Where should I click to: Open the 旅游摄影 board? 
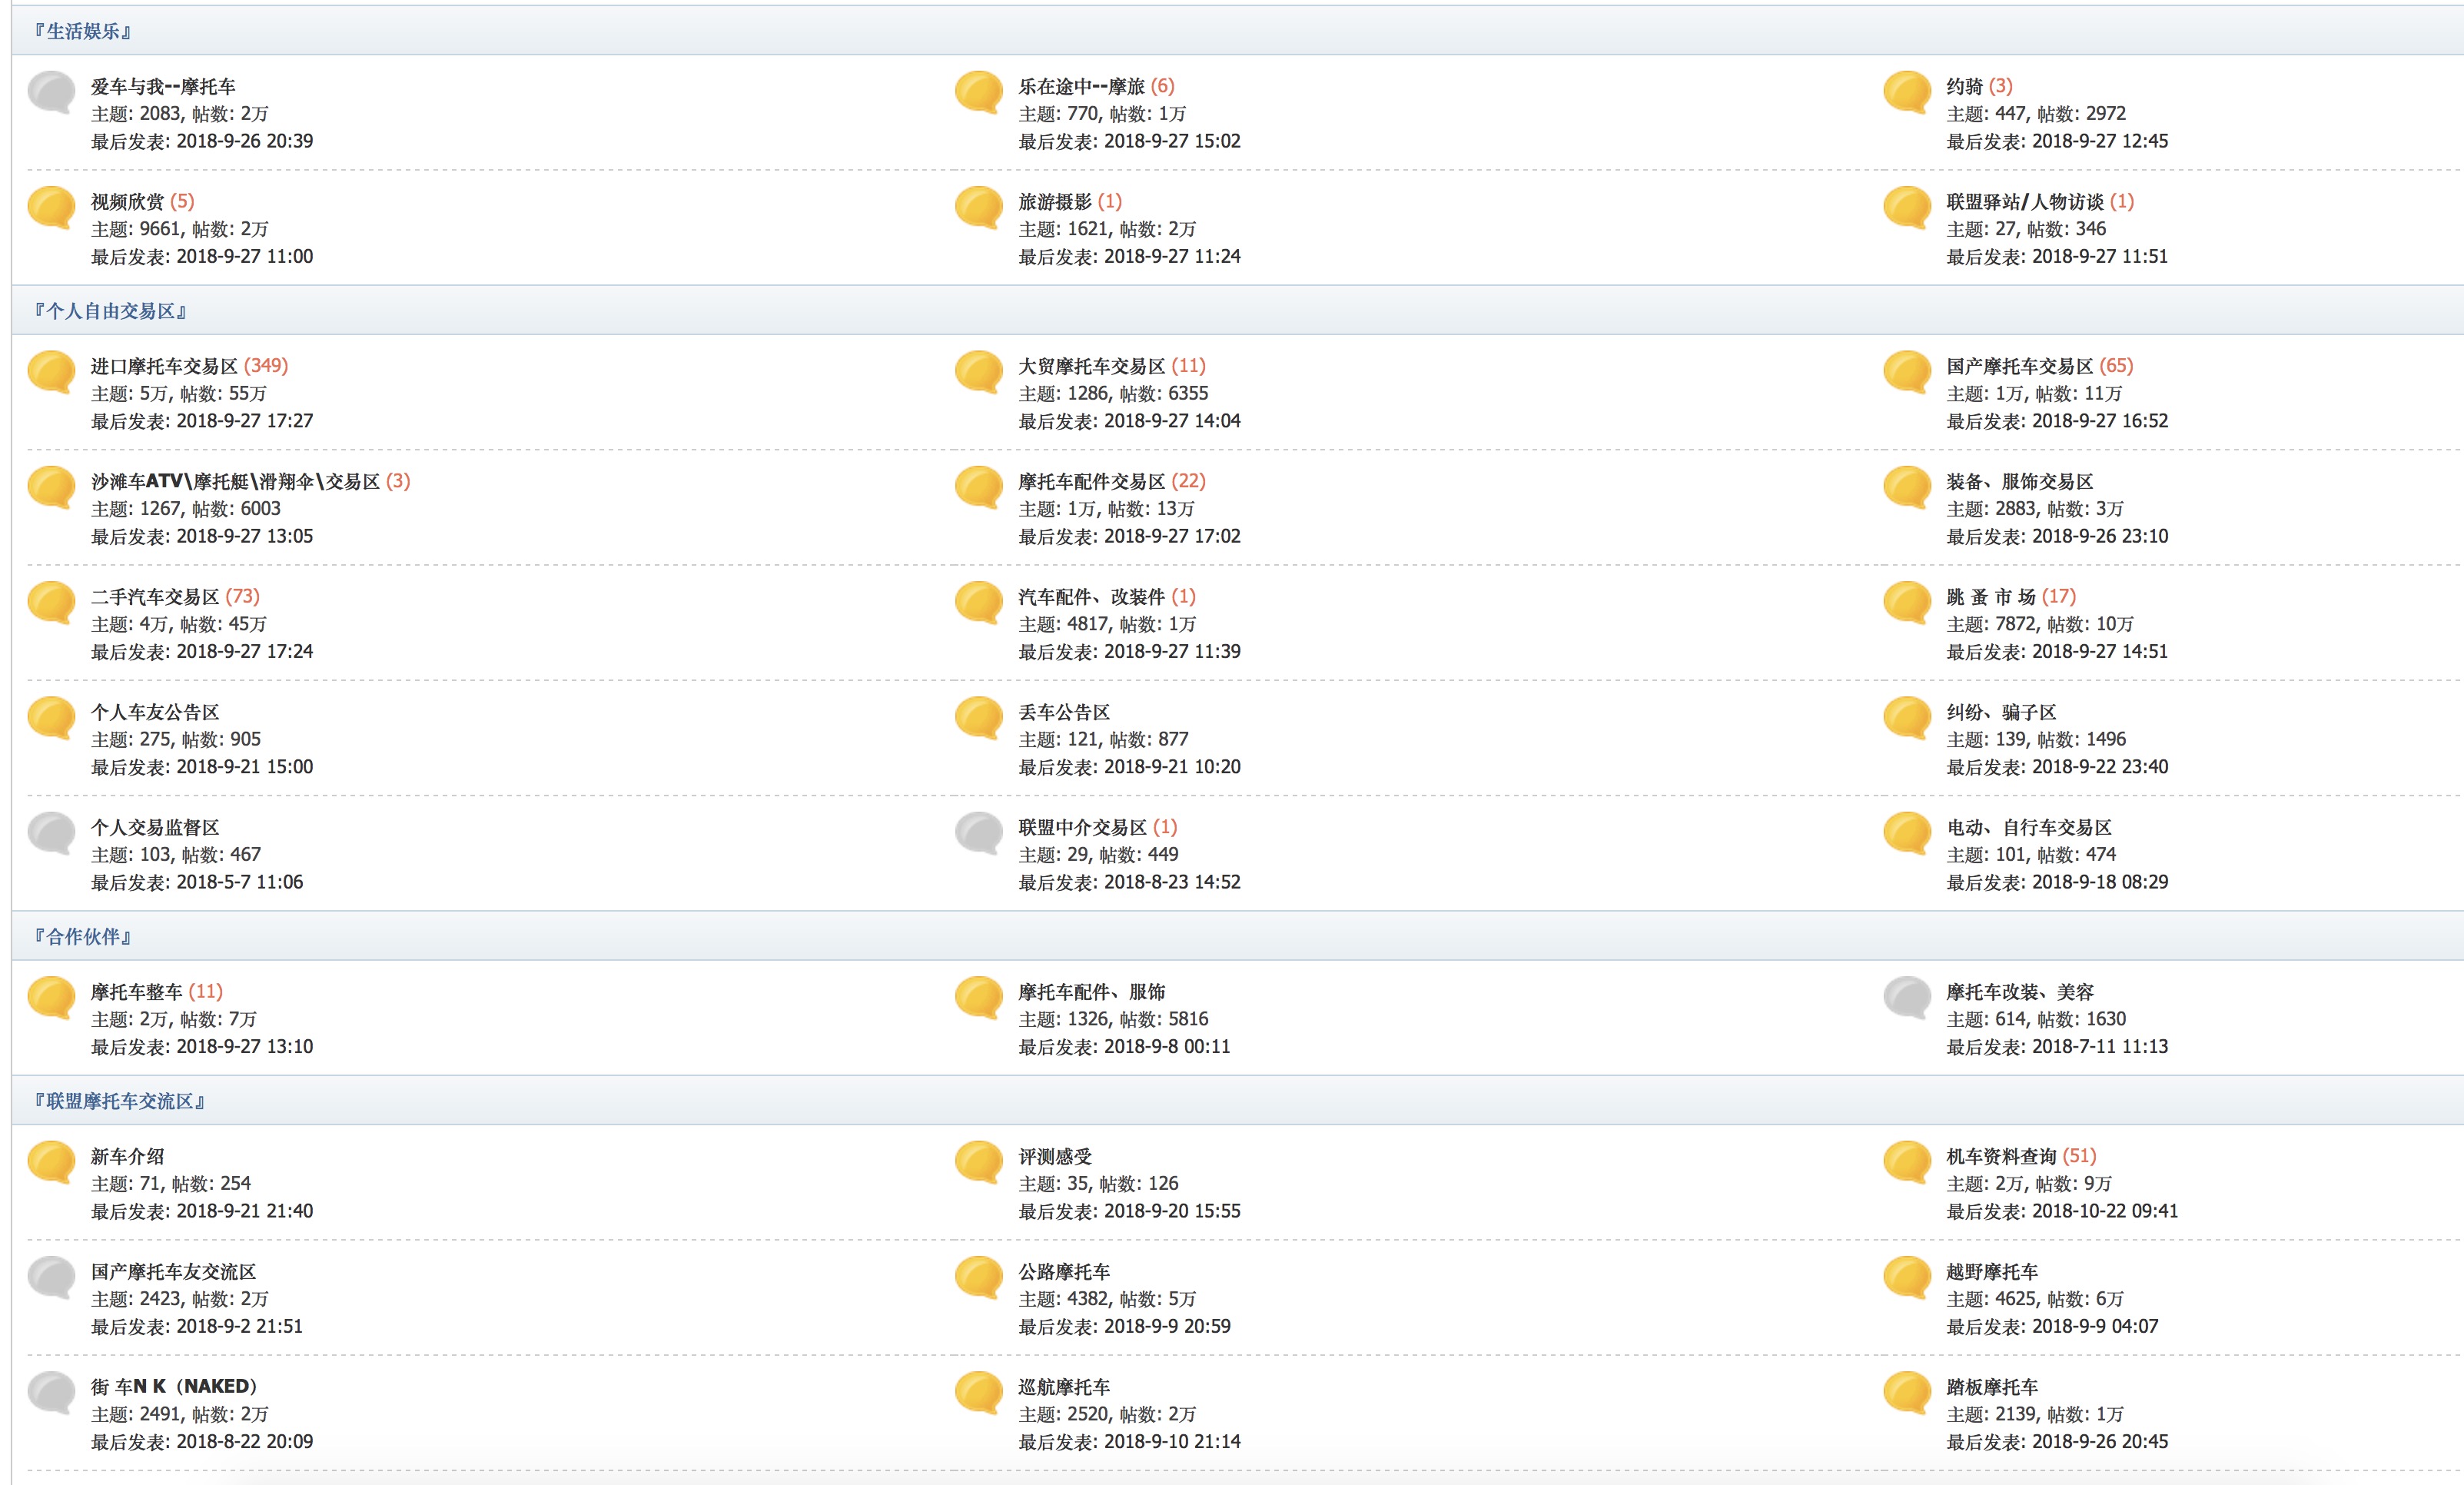point(1055,202)
